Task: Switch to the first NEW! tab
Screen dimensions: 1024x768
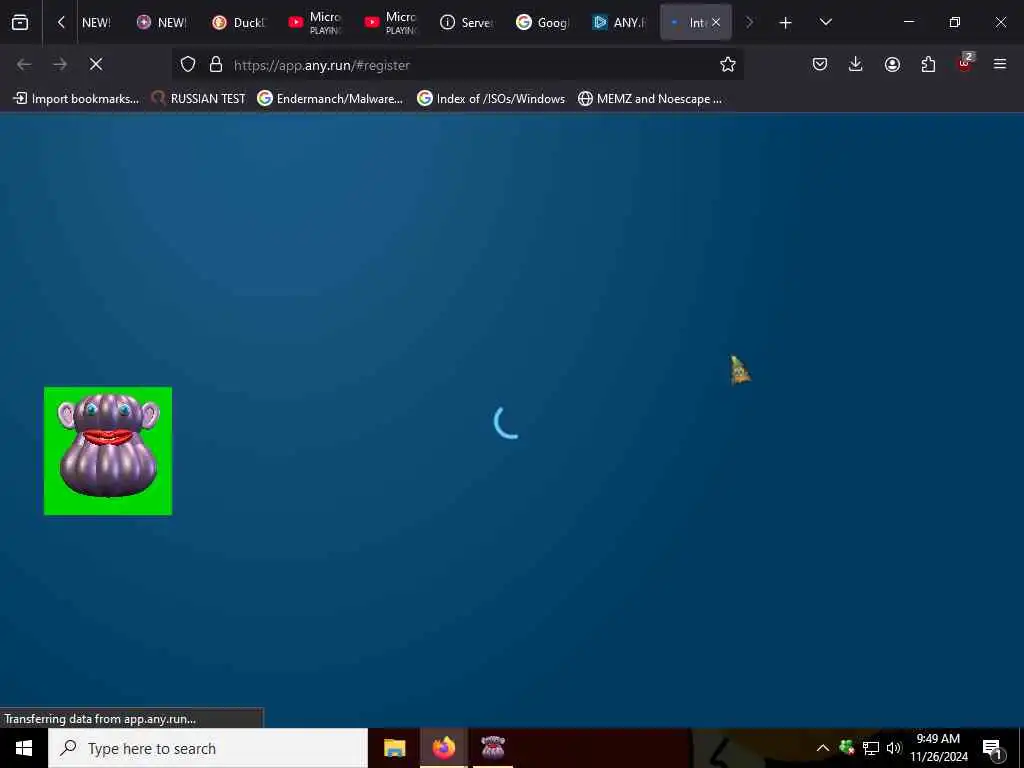Action: [x=96, y=23]
